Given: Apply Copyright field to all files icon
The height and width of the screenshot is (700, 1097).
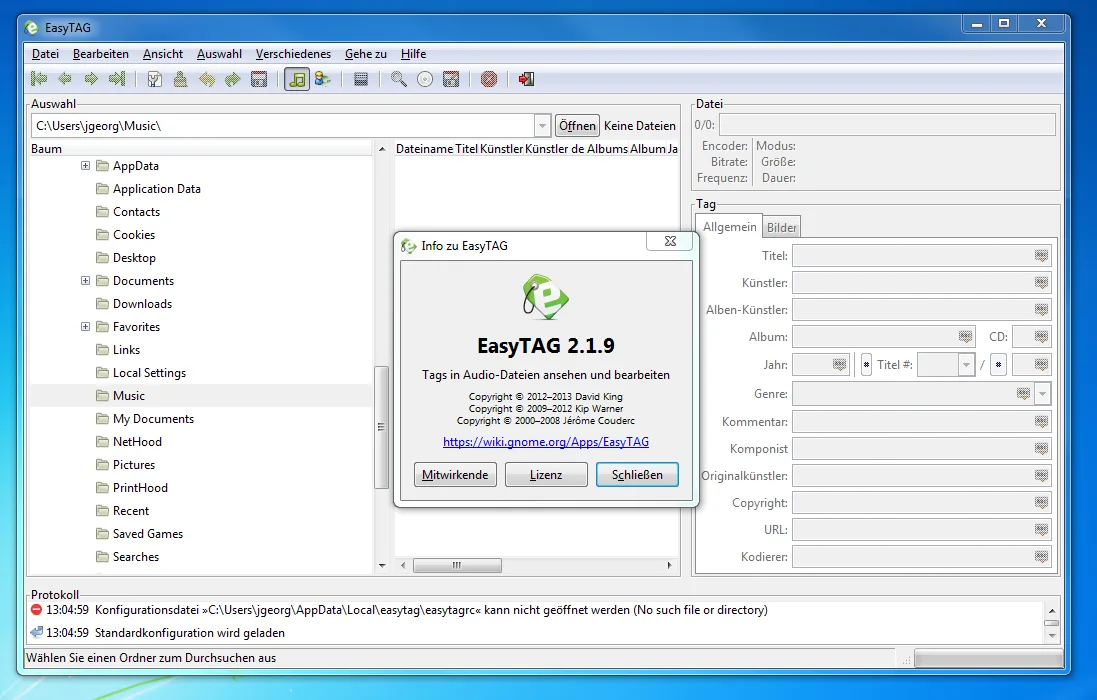Looking at the screenshot, I should tap(1041, 503).
